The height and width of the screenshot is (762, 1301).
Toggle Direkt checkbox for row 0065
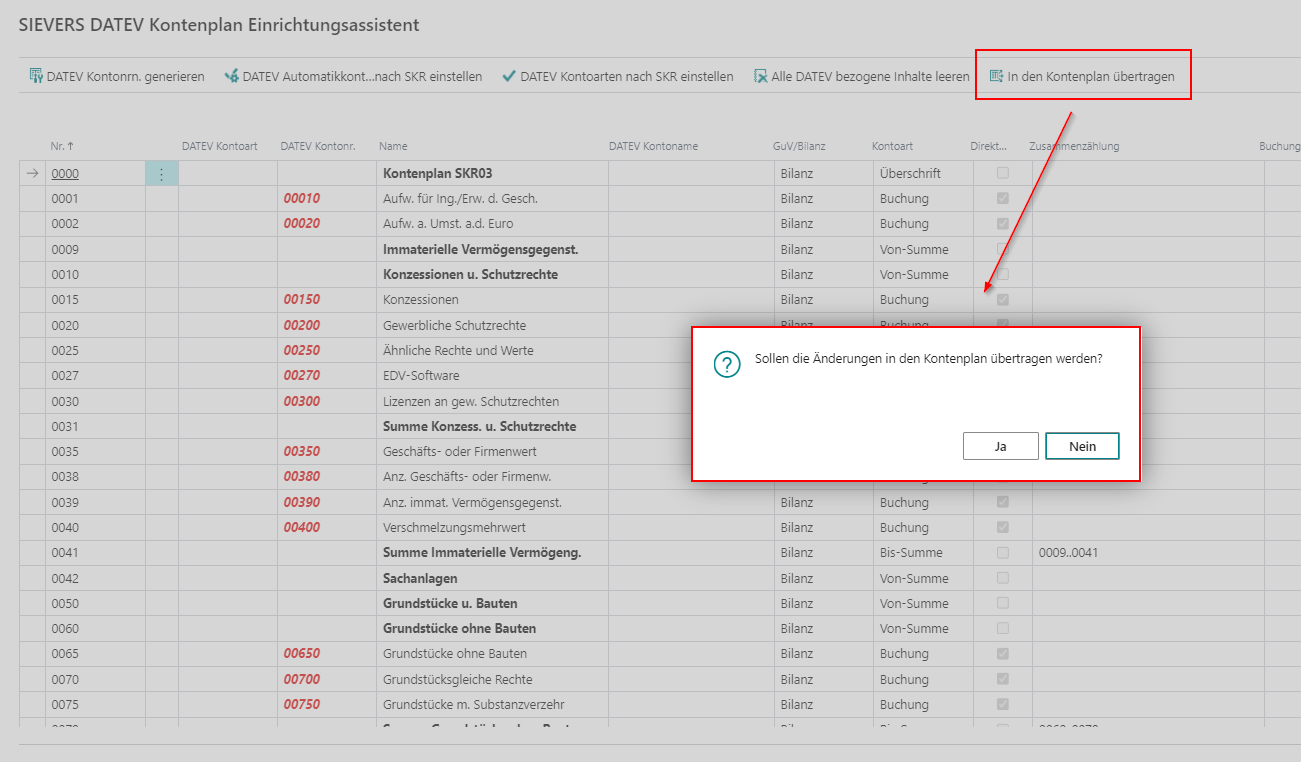coord(1003,654)
